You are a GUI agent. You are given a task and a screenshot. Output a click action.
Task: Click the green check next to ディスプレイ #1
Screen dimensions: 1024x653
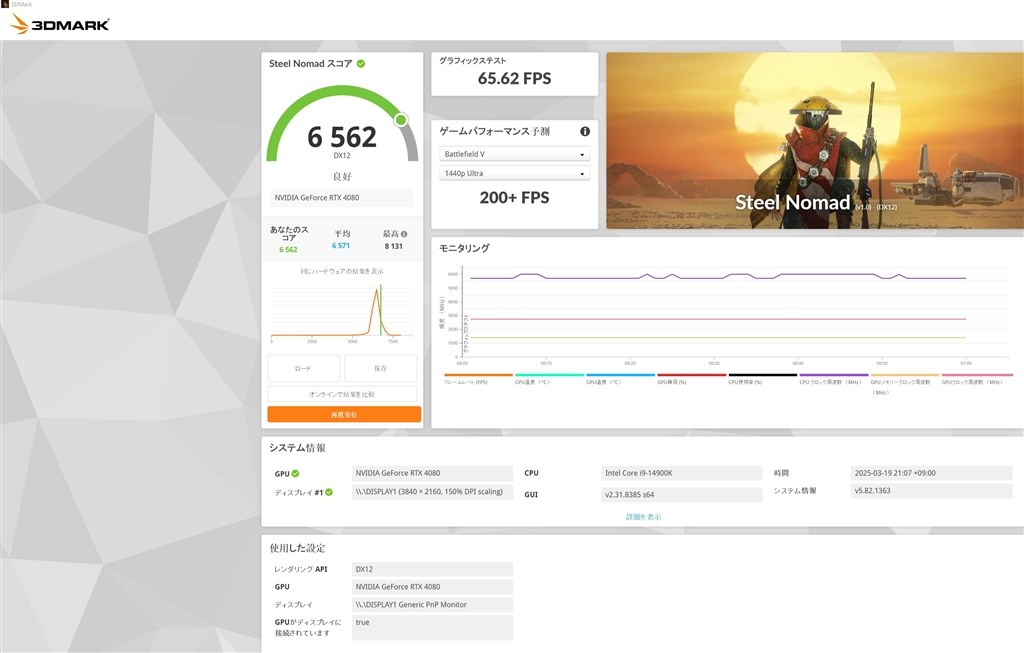(329, 492)
